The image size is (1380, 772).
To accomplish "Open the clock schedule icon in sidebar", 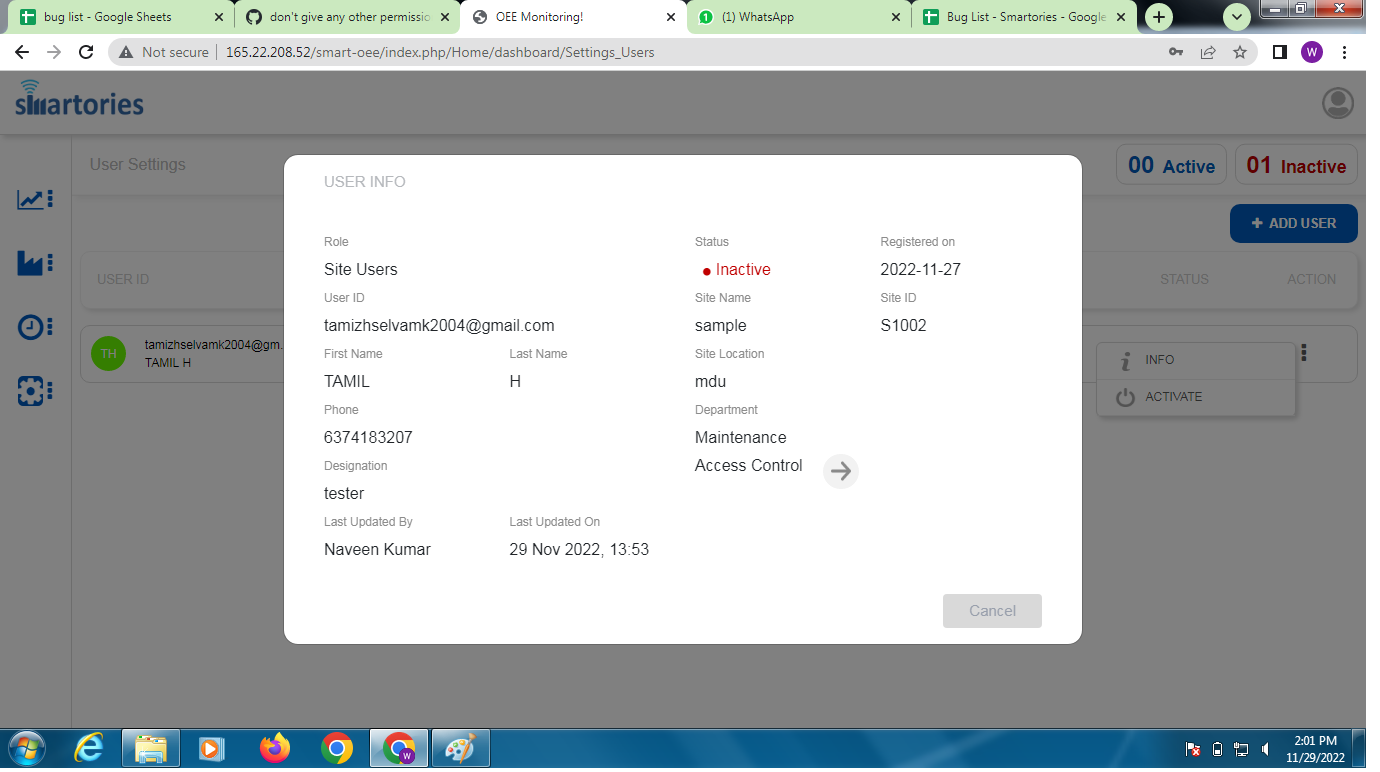I will pos(33,327).
